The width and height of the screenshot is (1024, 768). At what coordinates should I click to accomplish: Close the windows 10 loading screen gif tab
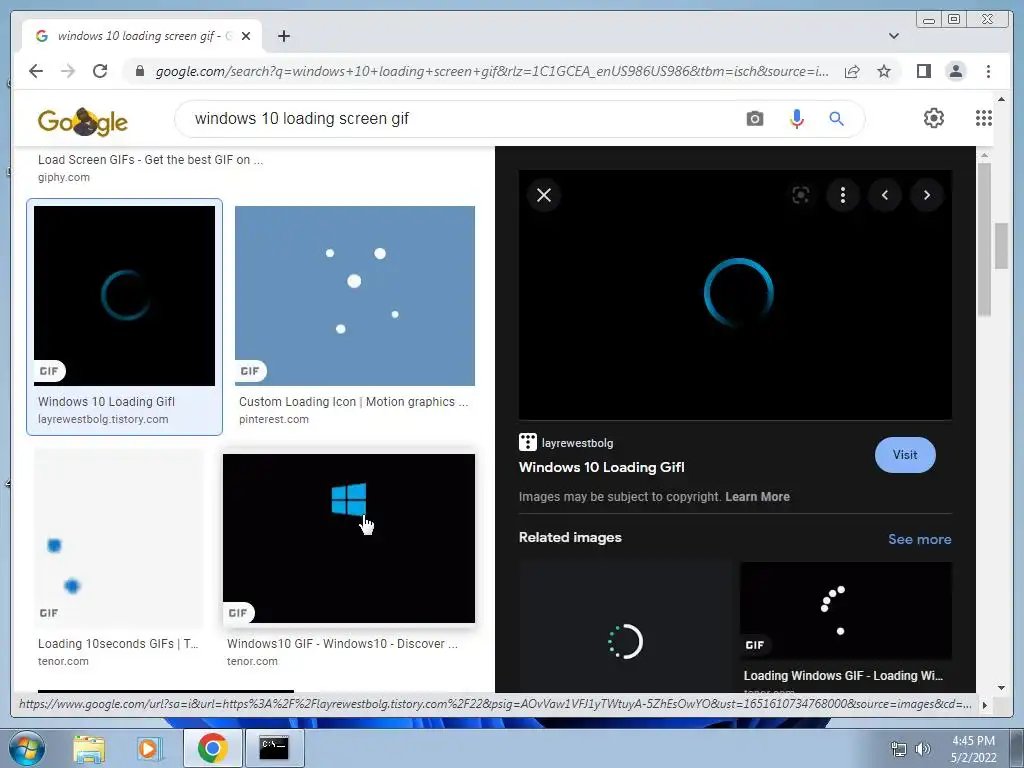[246, 36]
